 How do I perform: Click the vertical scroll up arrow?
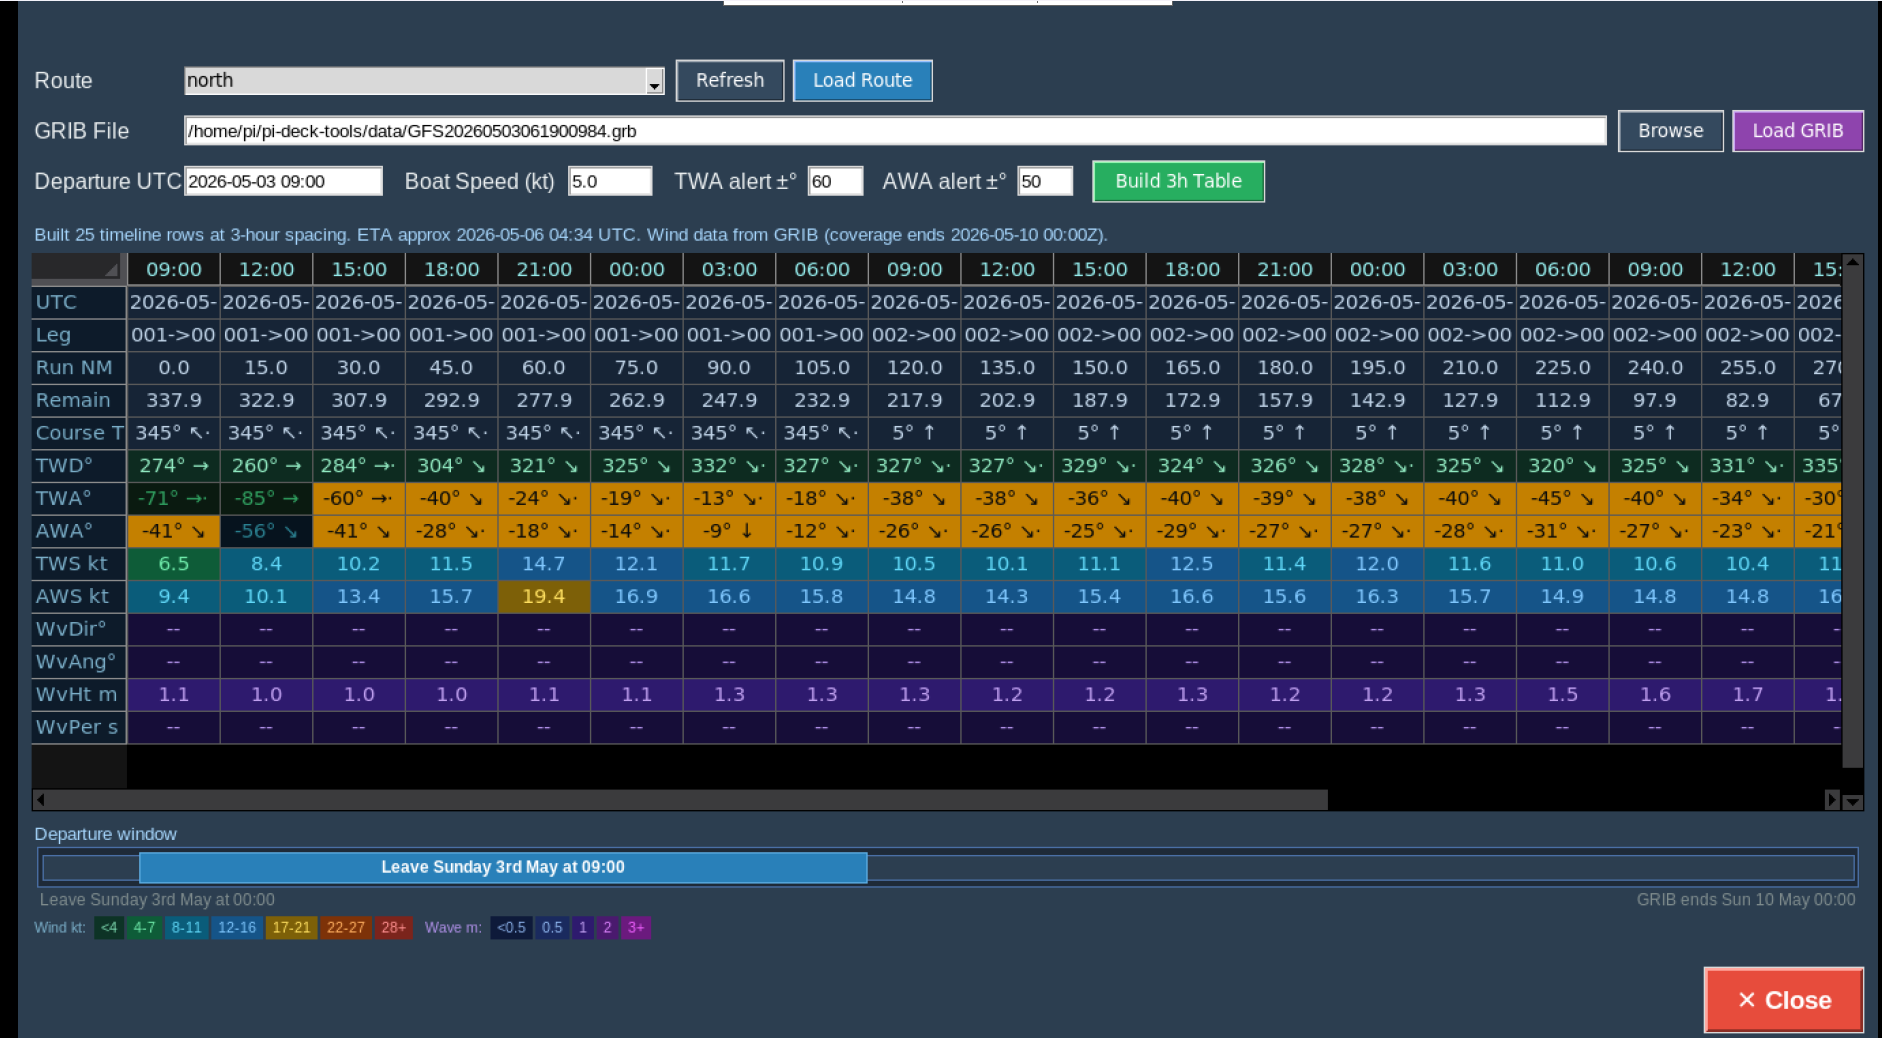[1853, 262]
